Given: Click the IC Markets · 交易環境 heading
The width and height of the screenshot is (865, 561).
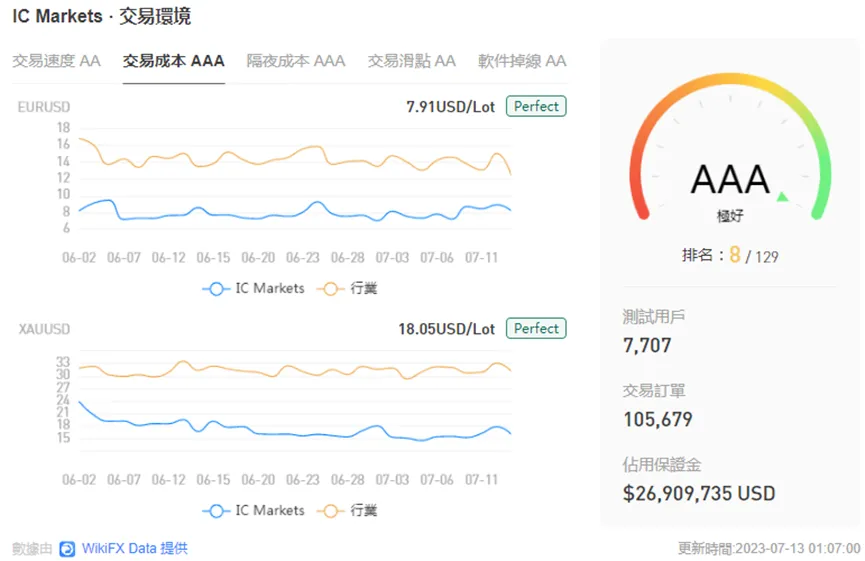Looking at the screenshot, I should click(x=102, y=16).
